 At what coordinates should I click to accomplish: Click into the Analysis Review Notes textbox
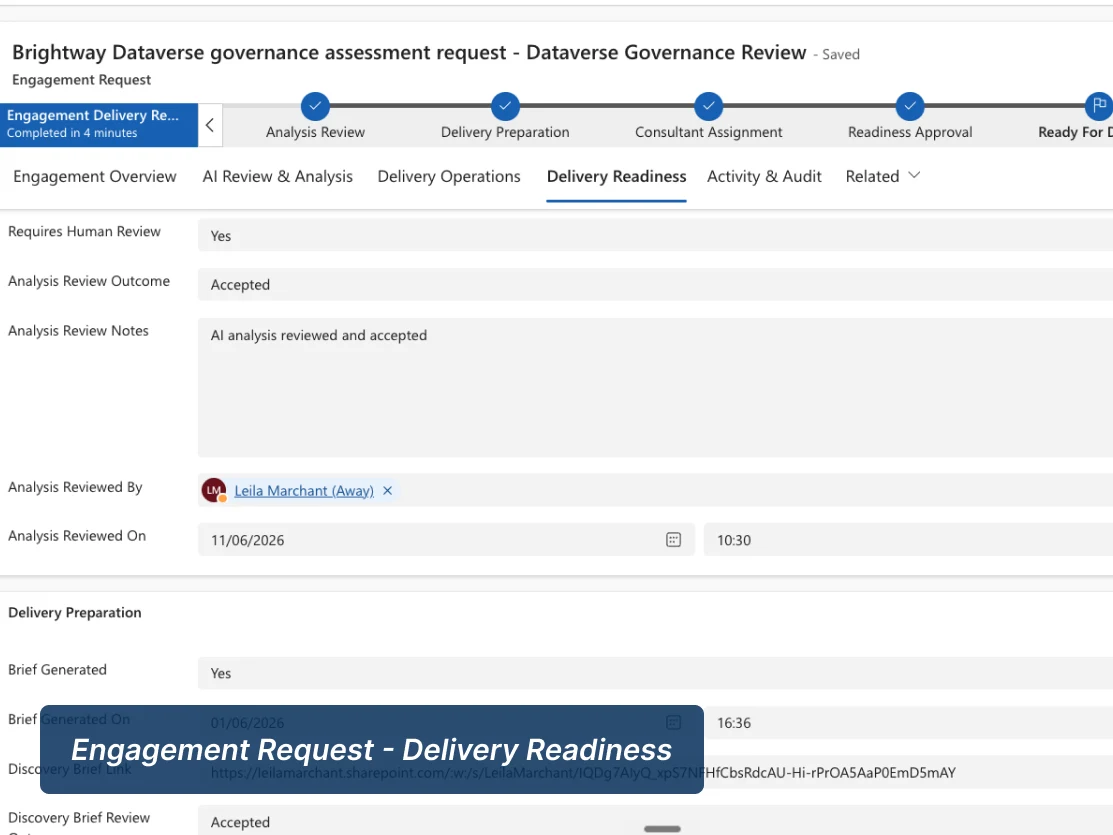click(x=655, y=387)
